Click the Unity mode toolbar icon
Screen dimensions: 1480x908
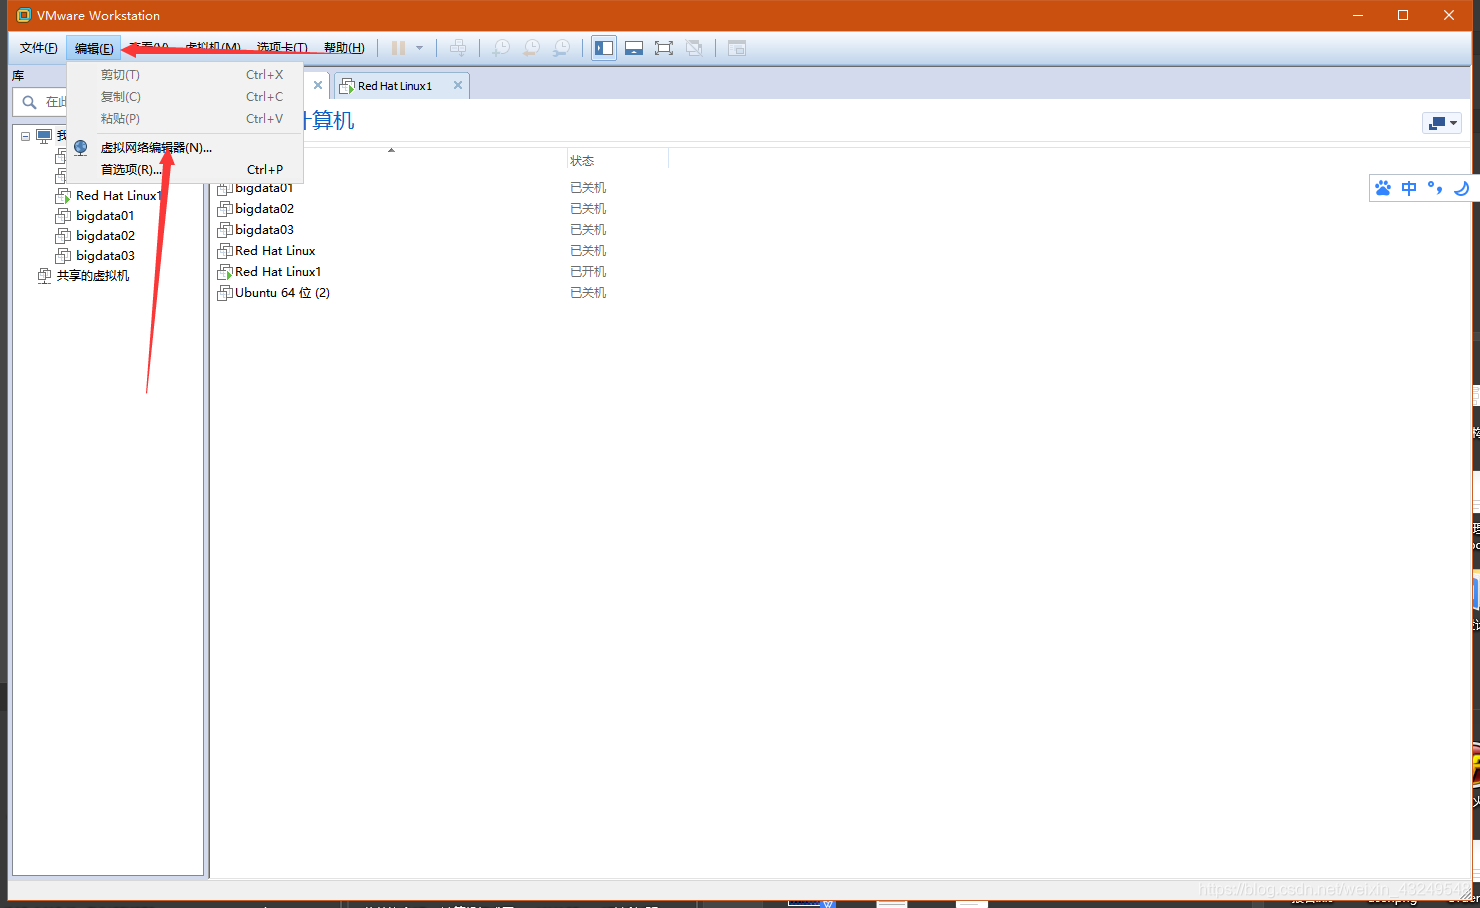(x=694, y=48)
